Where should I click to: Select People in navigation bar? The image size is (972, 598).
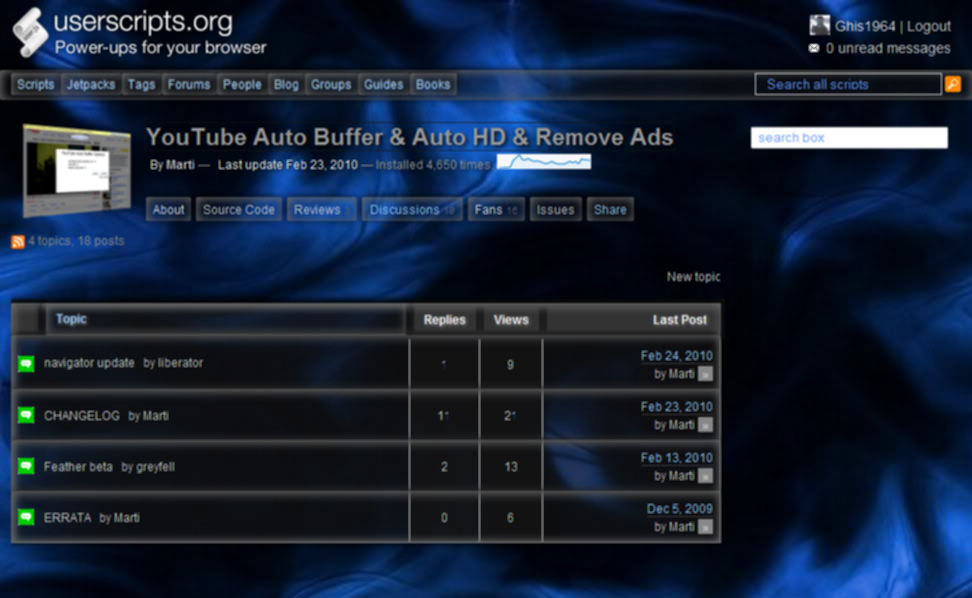click(x=242, y=84)
